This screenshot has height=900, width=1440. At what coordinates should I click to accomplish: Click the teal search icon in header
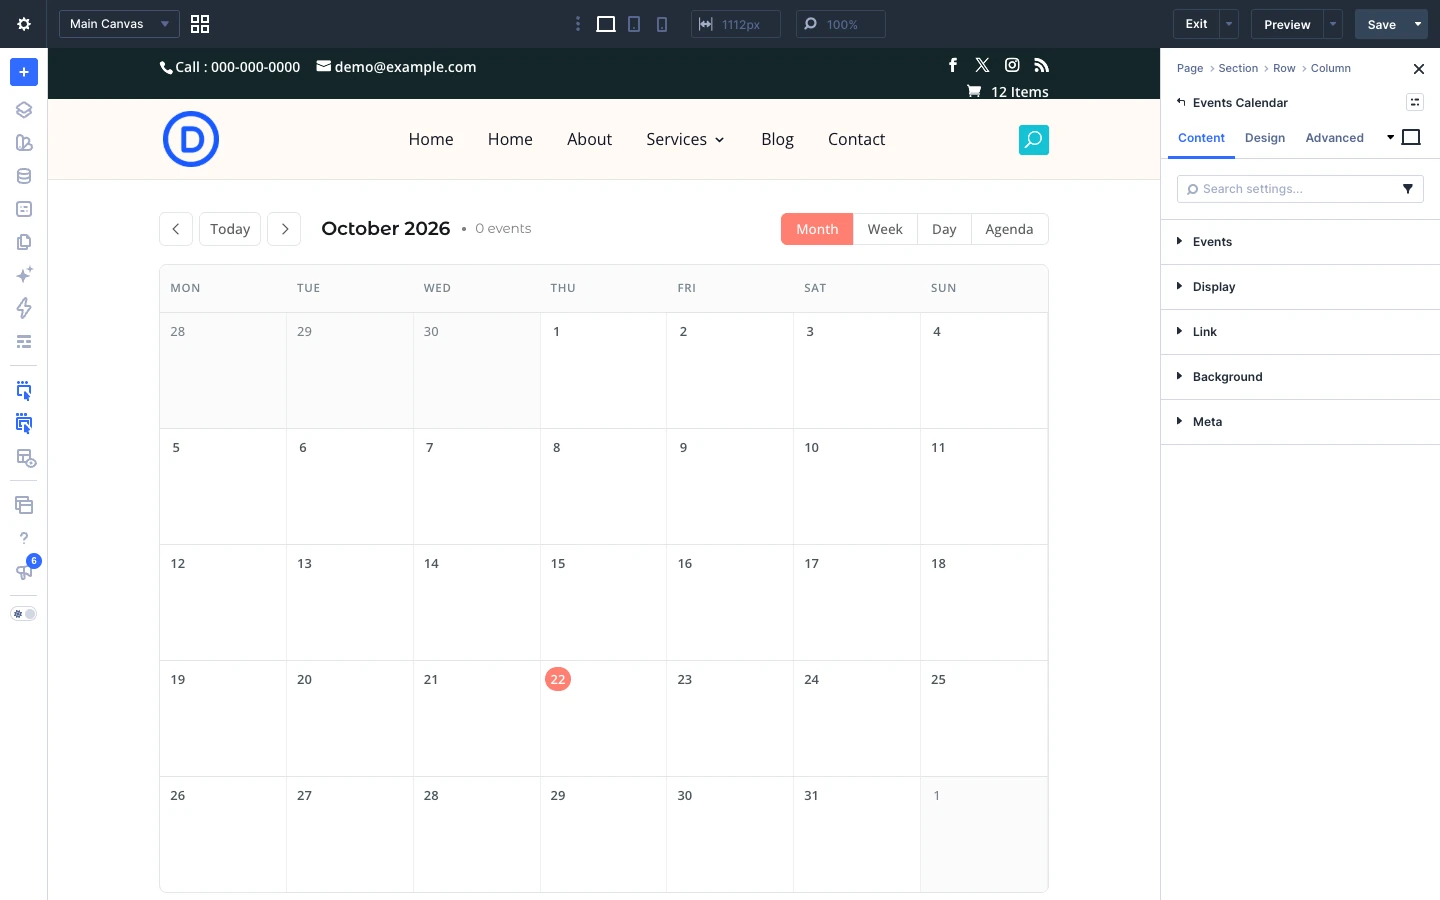1034,140
